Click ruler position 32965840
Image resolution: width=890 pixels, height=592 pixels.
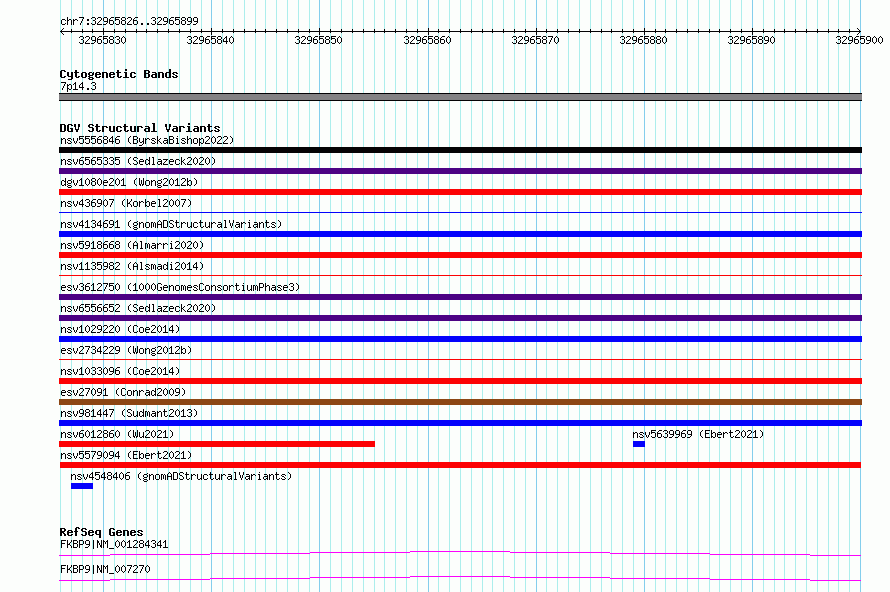pos(211,40)
